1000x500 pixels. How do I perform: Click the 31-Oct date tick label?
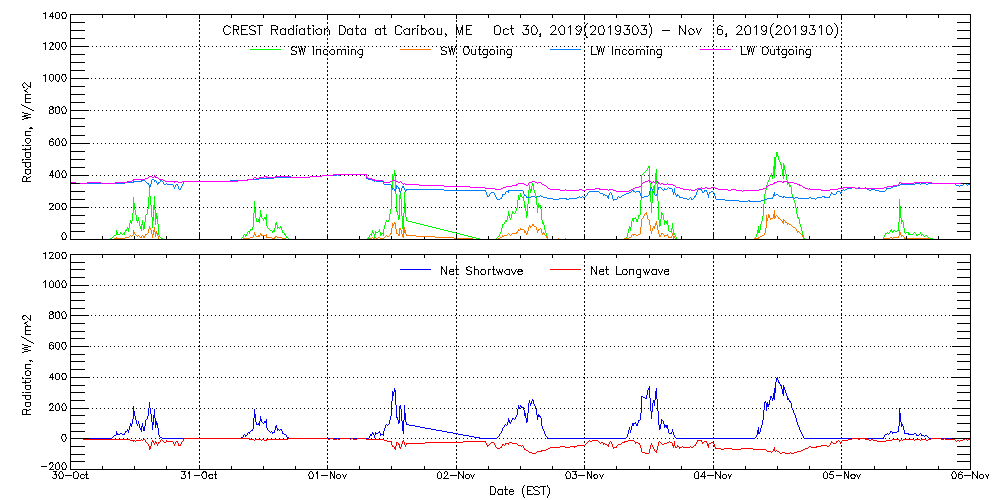(x=200, y=477)
